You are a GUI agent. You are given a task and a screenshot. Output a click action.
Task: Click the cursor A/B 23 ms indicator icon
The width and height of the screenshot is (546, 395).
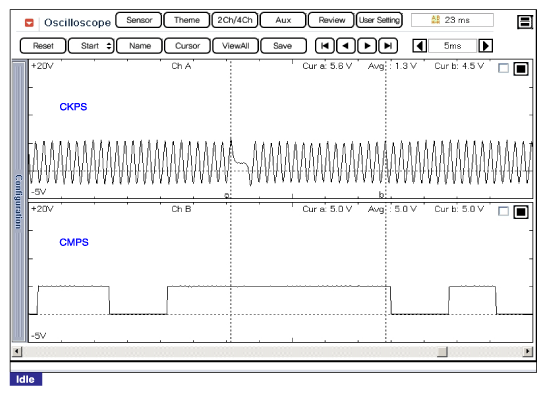(435, 20)
